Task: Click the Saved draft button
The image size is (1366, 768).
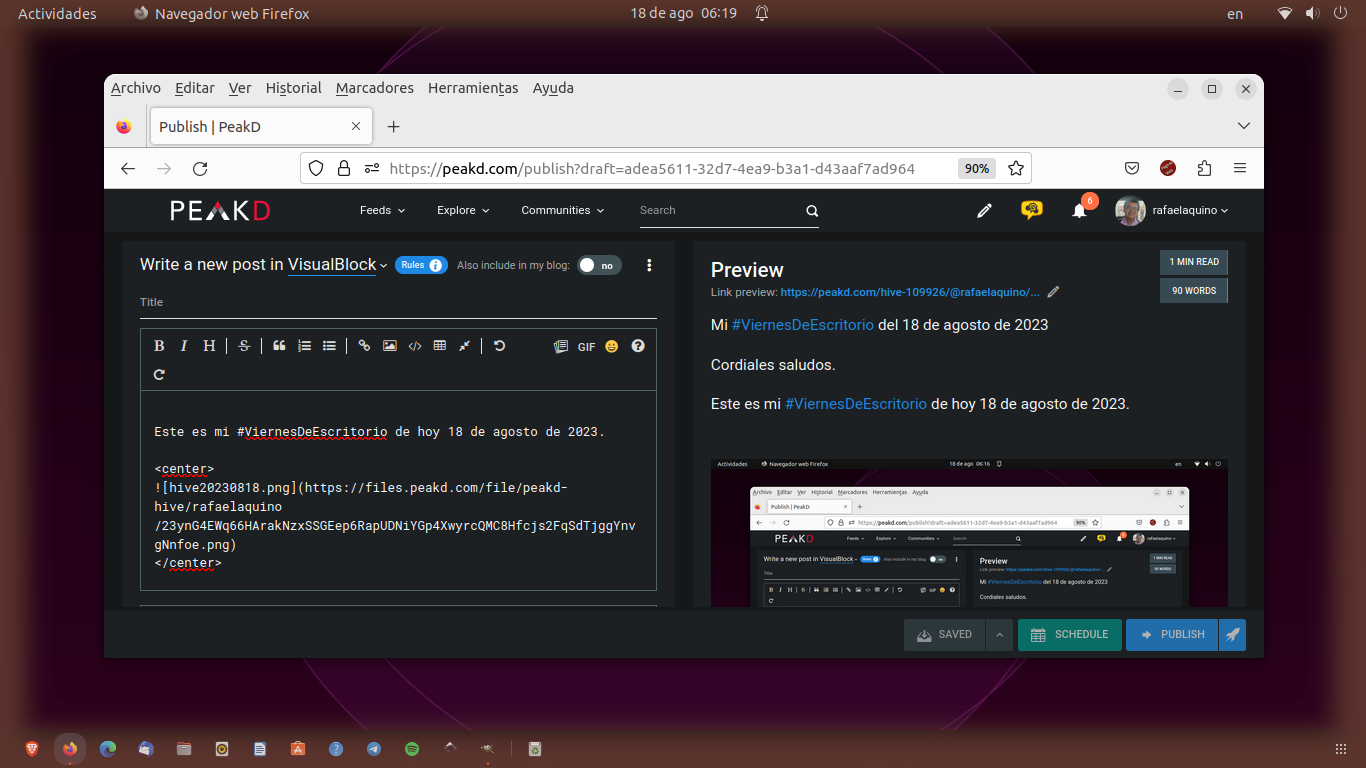Action: click(x=944, y=635)
